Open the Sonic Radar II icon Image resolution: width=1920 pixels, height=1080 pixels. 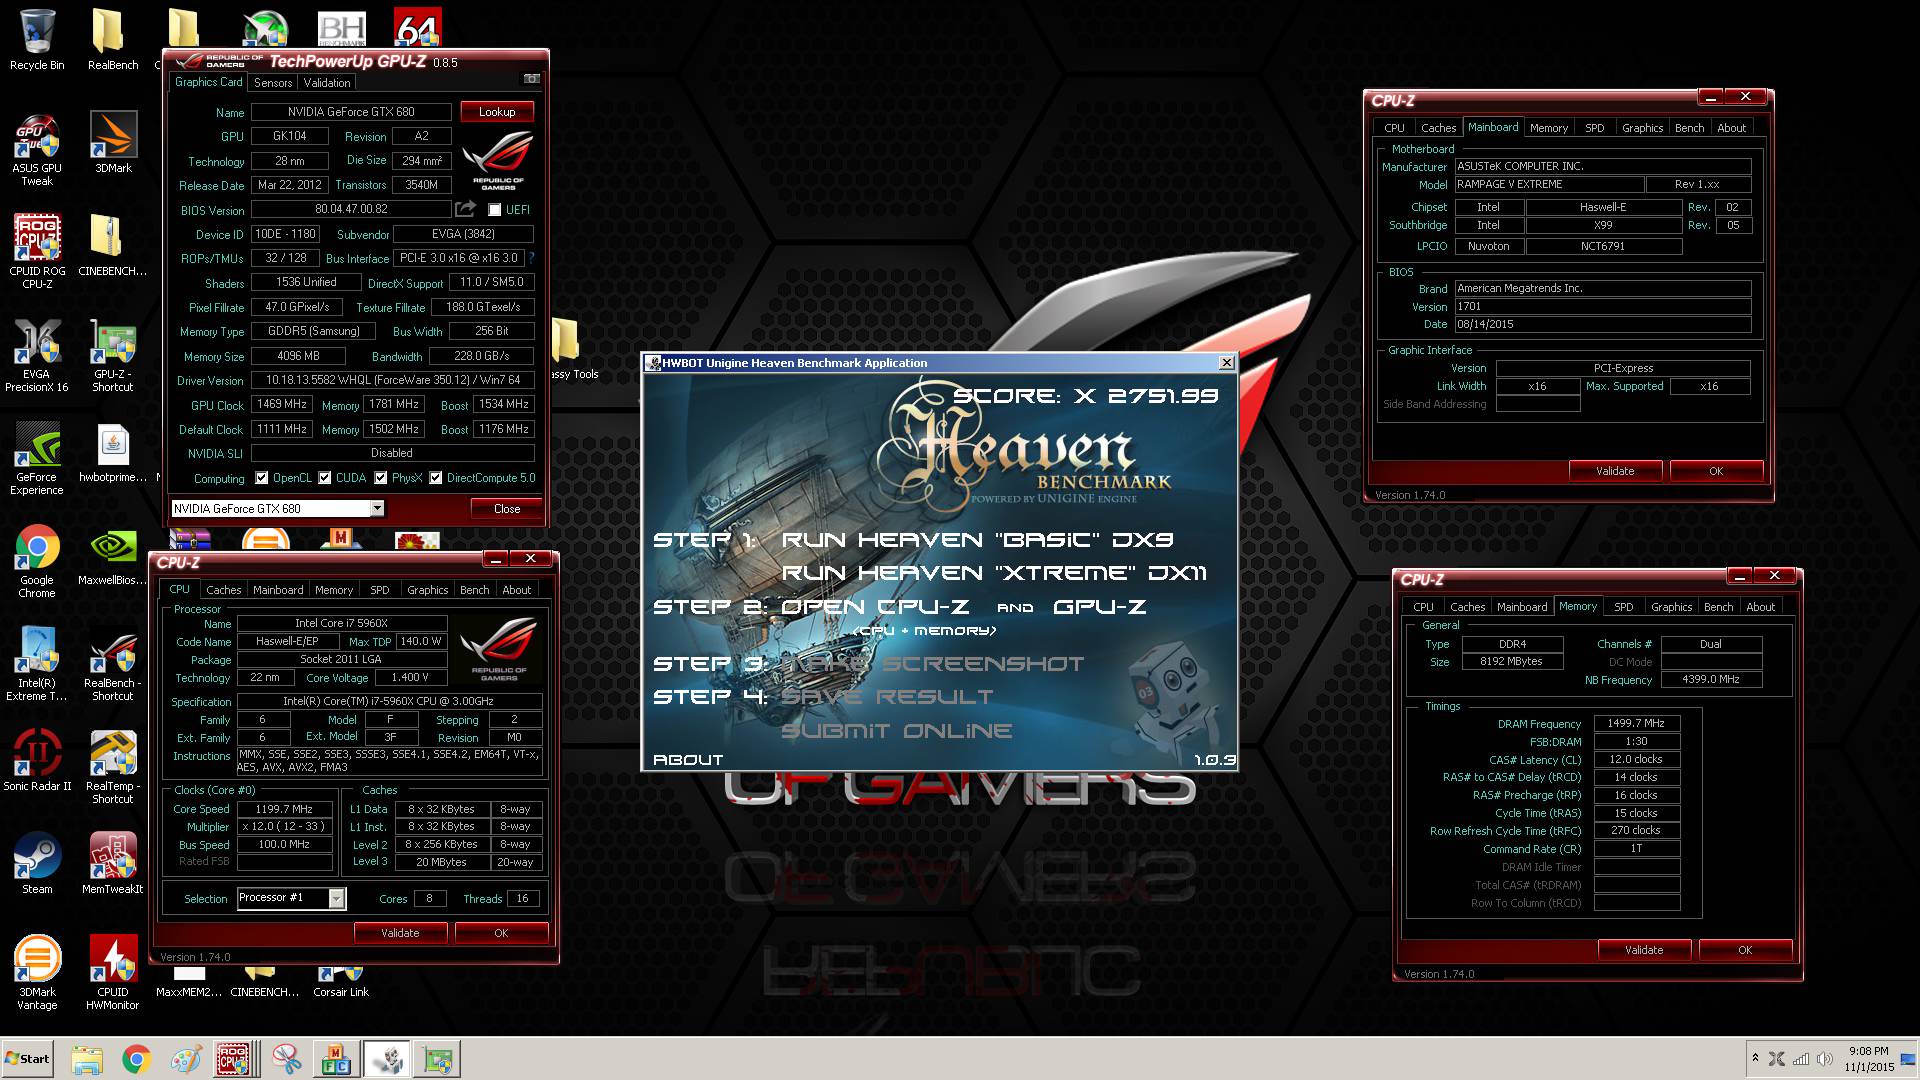(x=37, y=760)
